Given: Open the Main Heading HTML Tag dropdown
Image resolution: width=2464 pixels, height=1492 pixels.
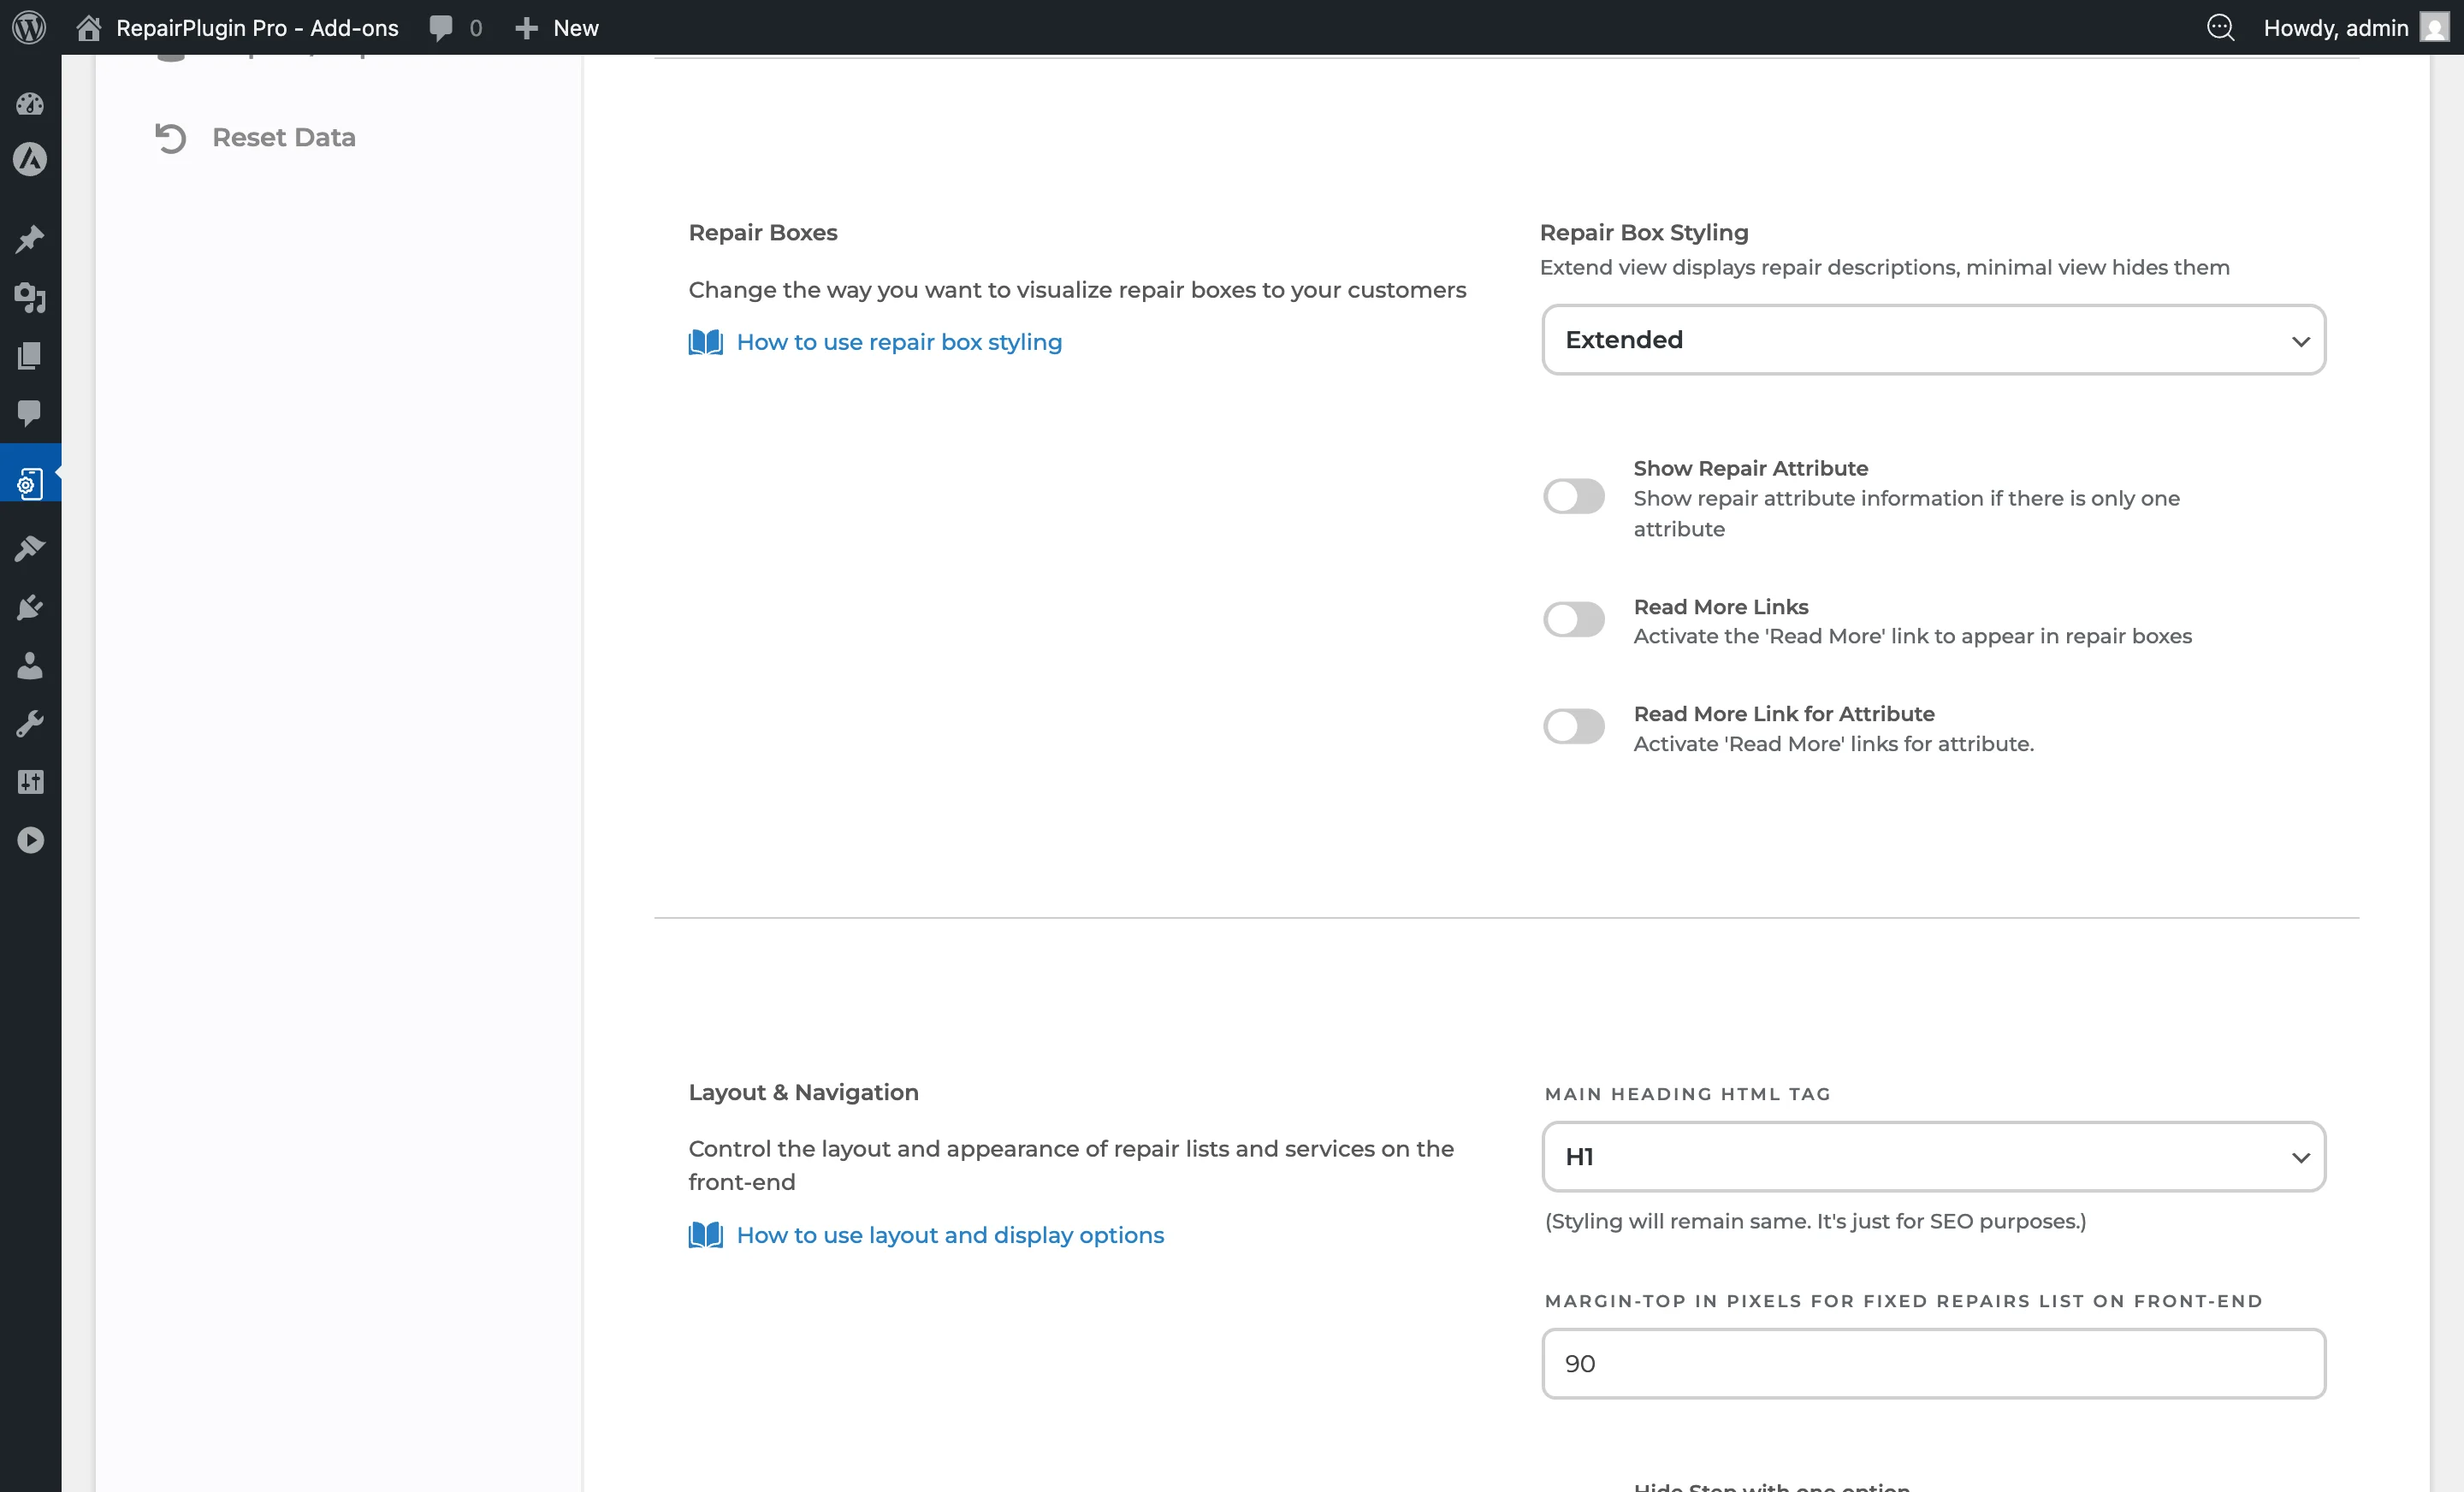Looking at the screenshot, I should tap(1933, 1157).
